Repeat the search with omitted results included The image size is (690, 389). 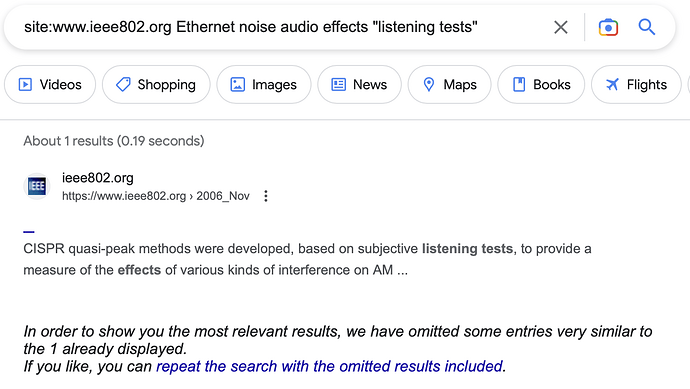[x=330, y=366]
